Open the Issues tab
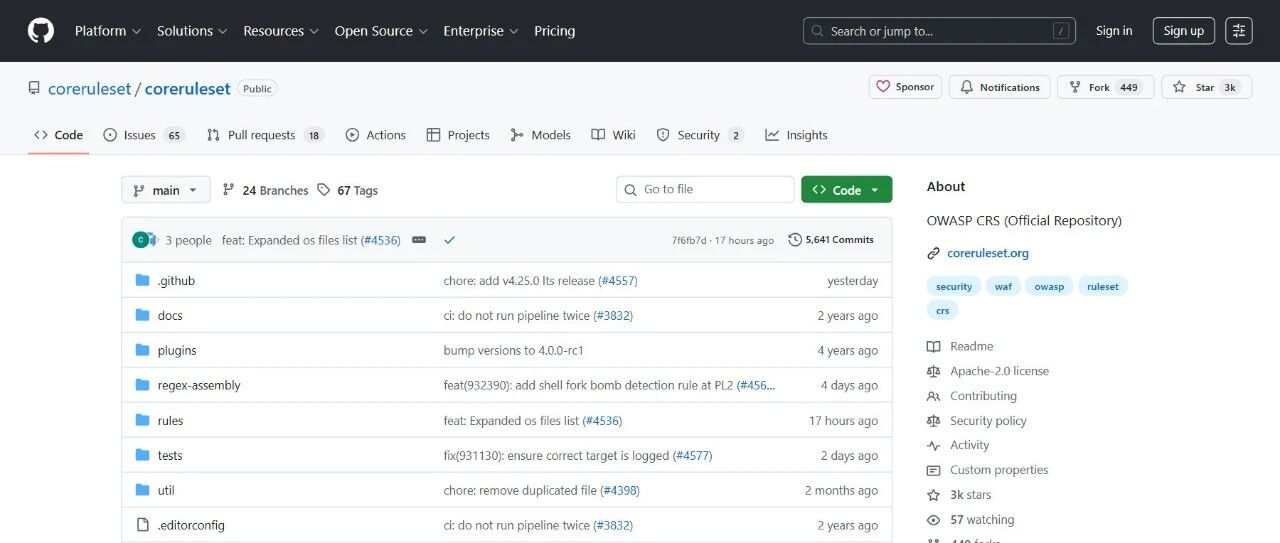 pyautogui.click(x=144, y=135)
